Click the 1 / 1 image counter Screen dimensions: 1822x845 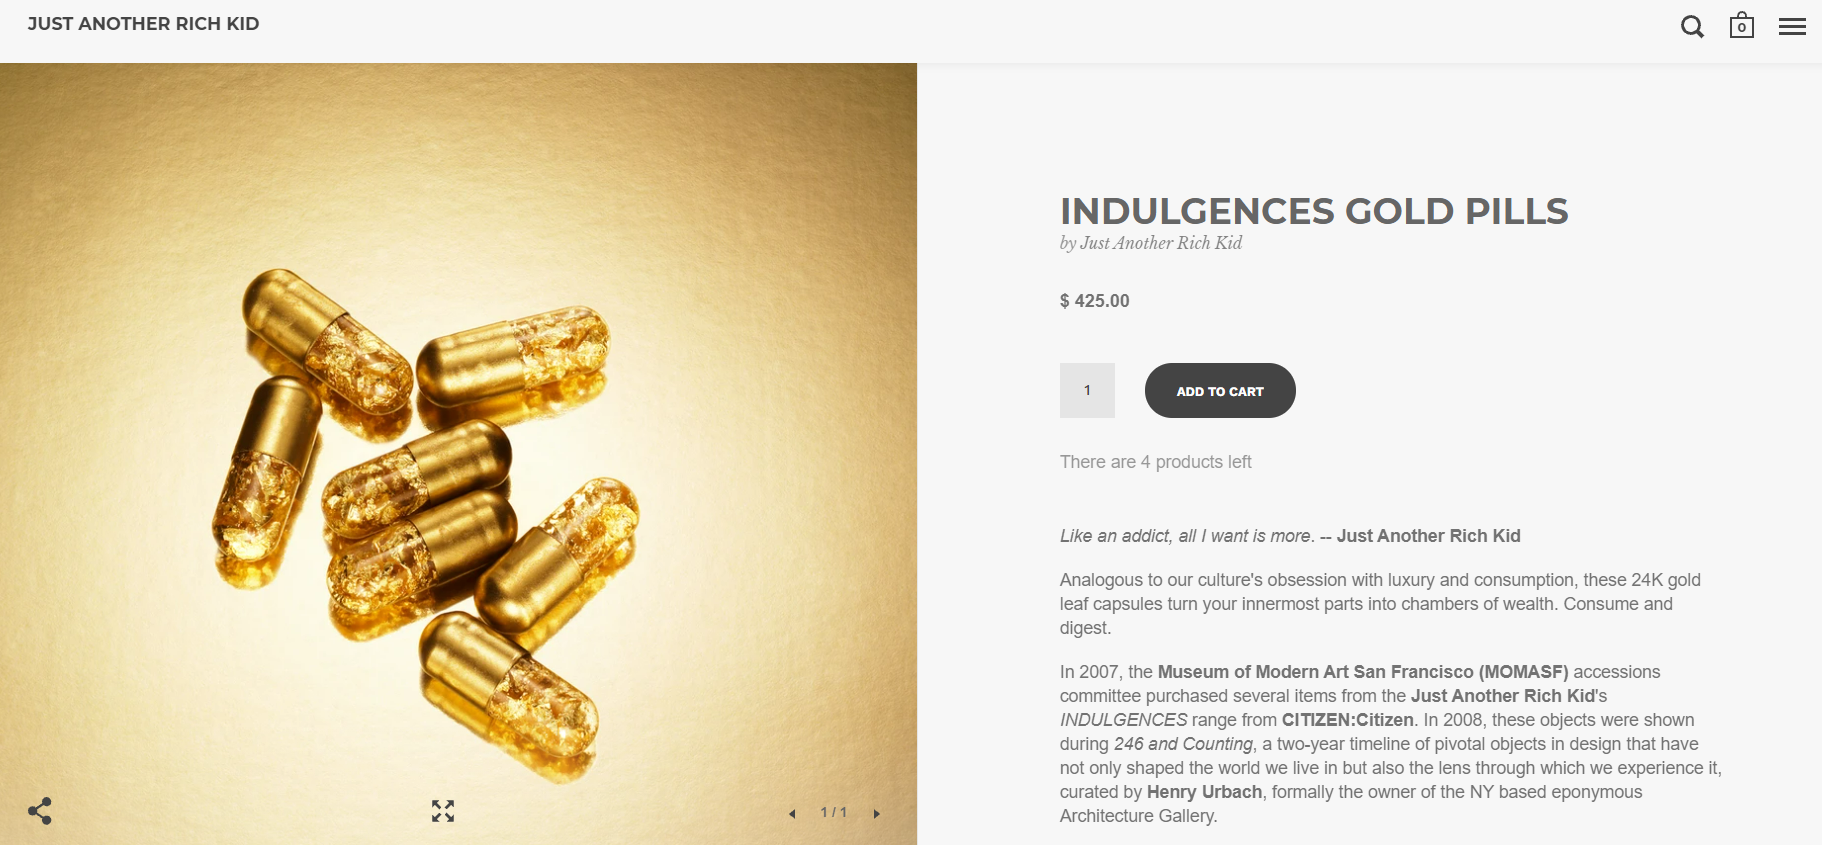pos(833,812)
